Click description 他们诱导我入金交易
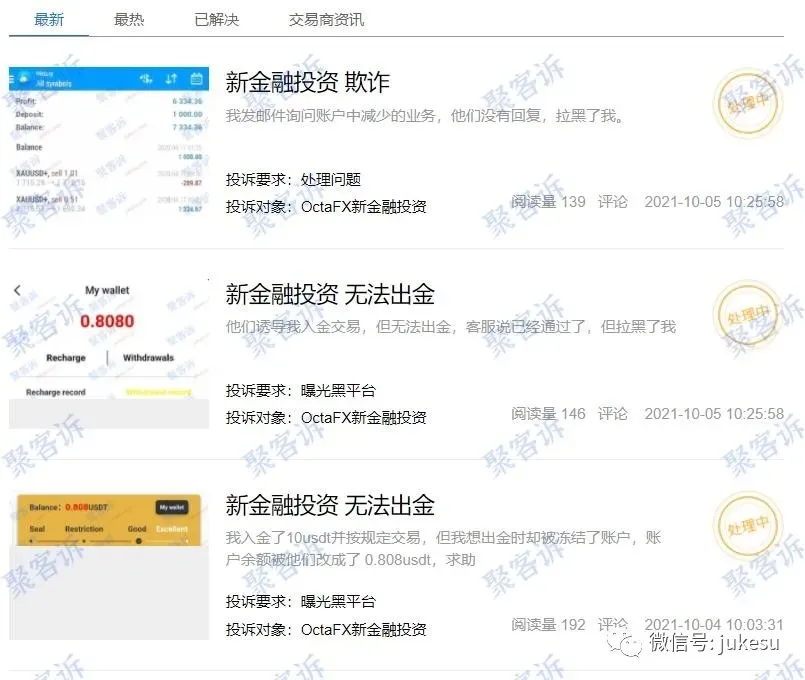The width and height of the screenshot is (805, 680). (x=451, y=326)
